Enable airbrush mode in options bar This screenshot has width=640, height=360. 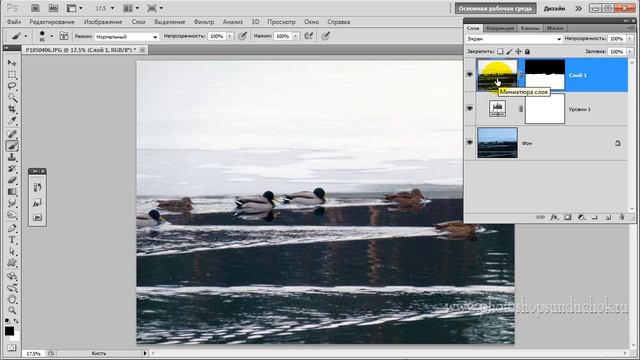309,36
